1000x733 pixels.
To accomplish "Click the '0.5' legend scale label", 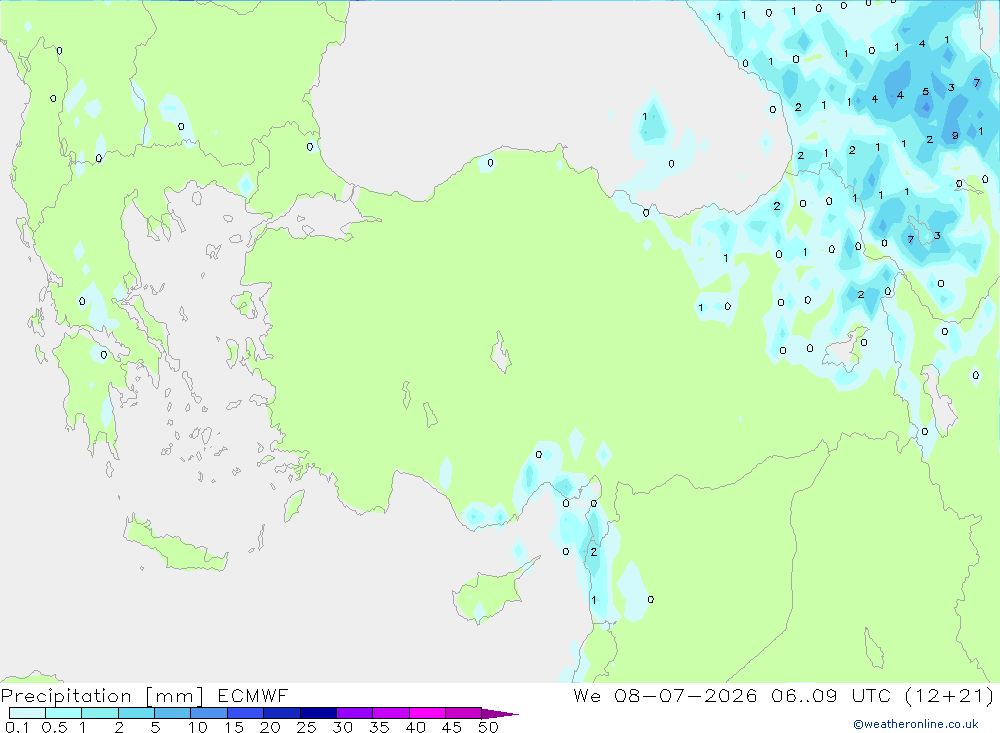I will (x=54, y=727).
